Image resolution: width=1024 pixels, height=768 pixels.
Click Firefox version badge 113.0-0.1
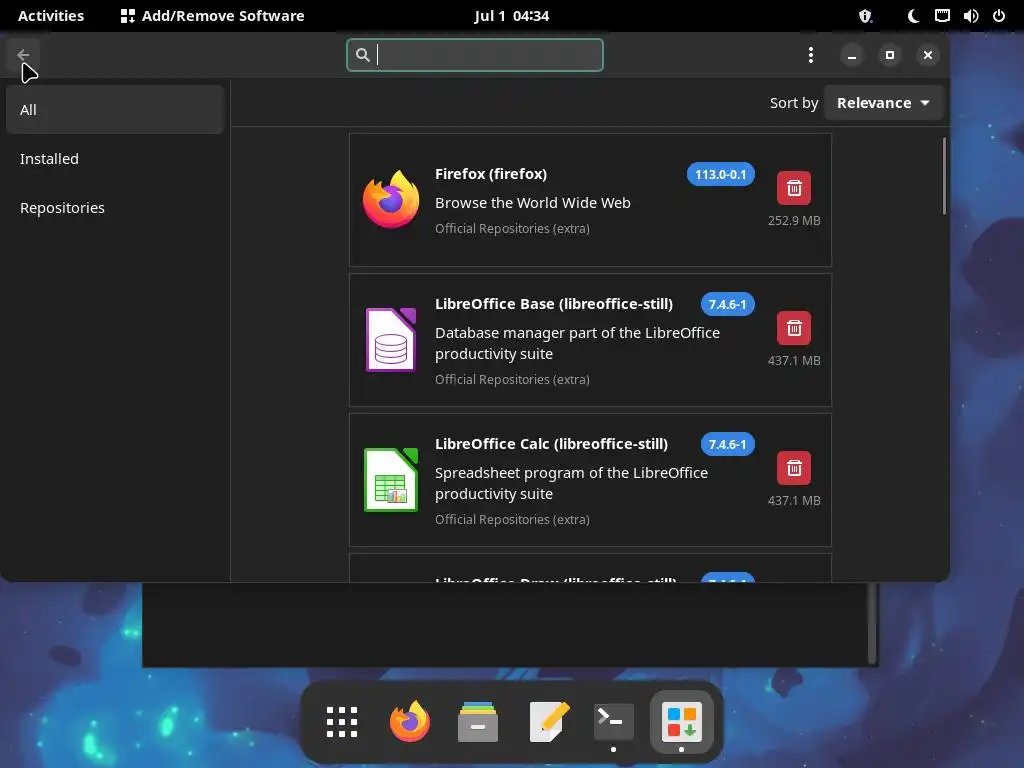(720, 174)
